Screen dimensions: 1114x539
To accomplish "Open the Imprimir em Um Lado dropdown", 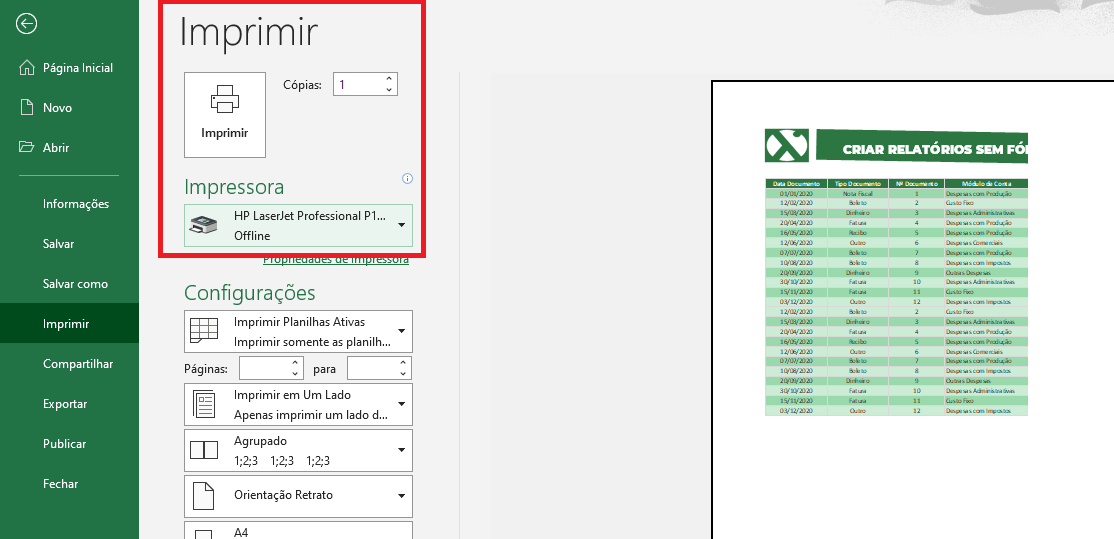I will tap(401, 404).
